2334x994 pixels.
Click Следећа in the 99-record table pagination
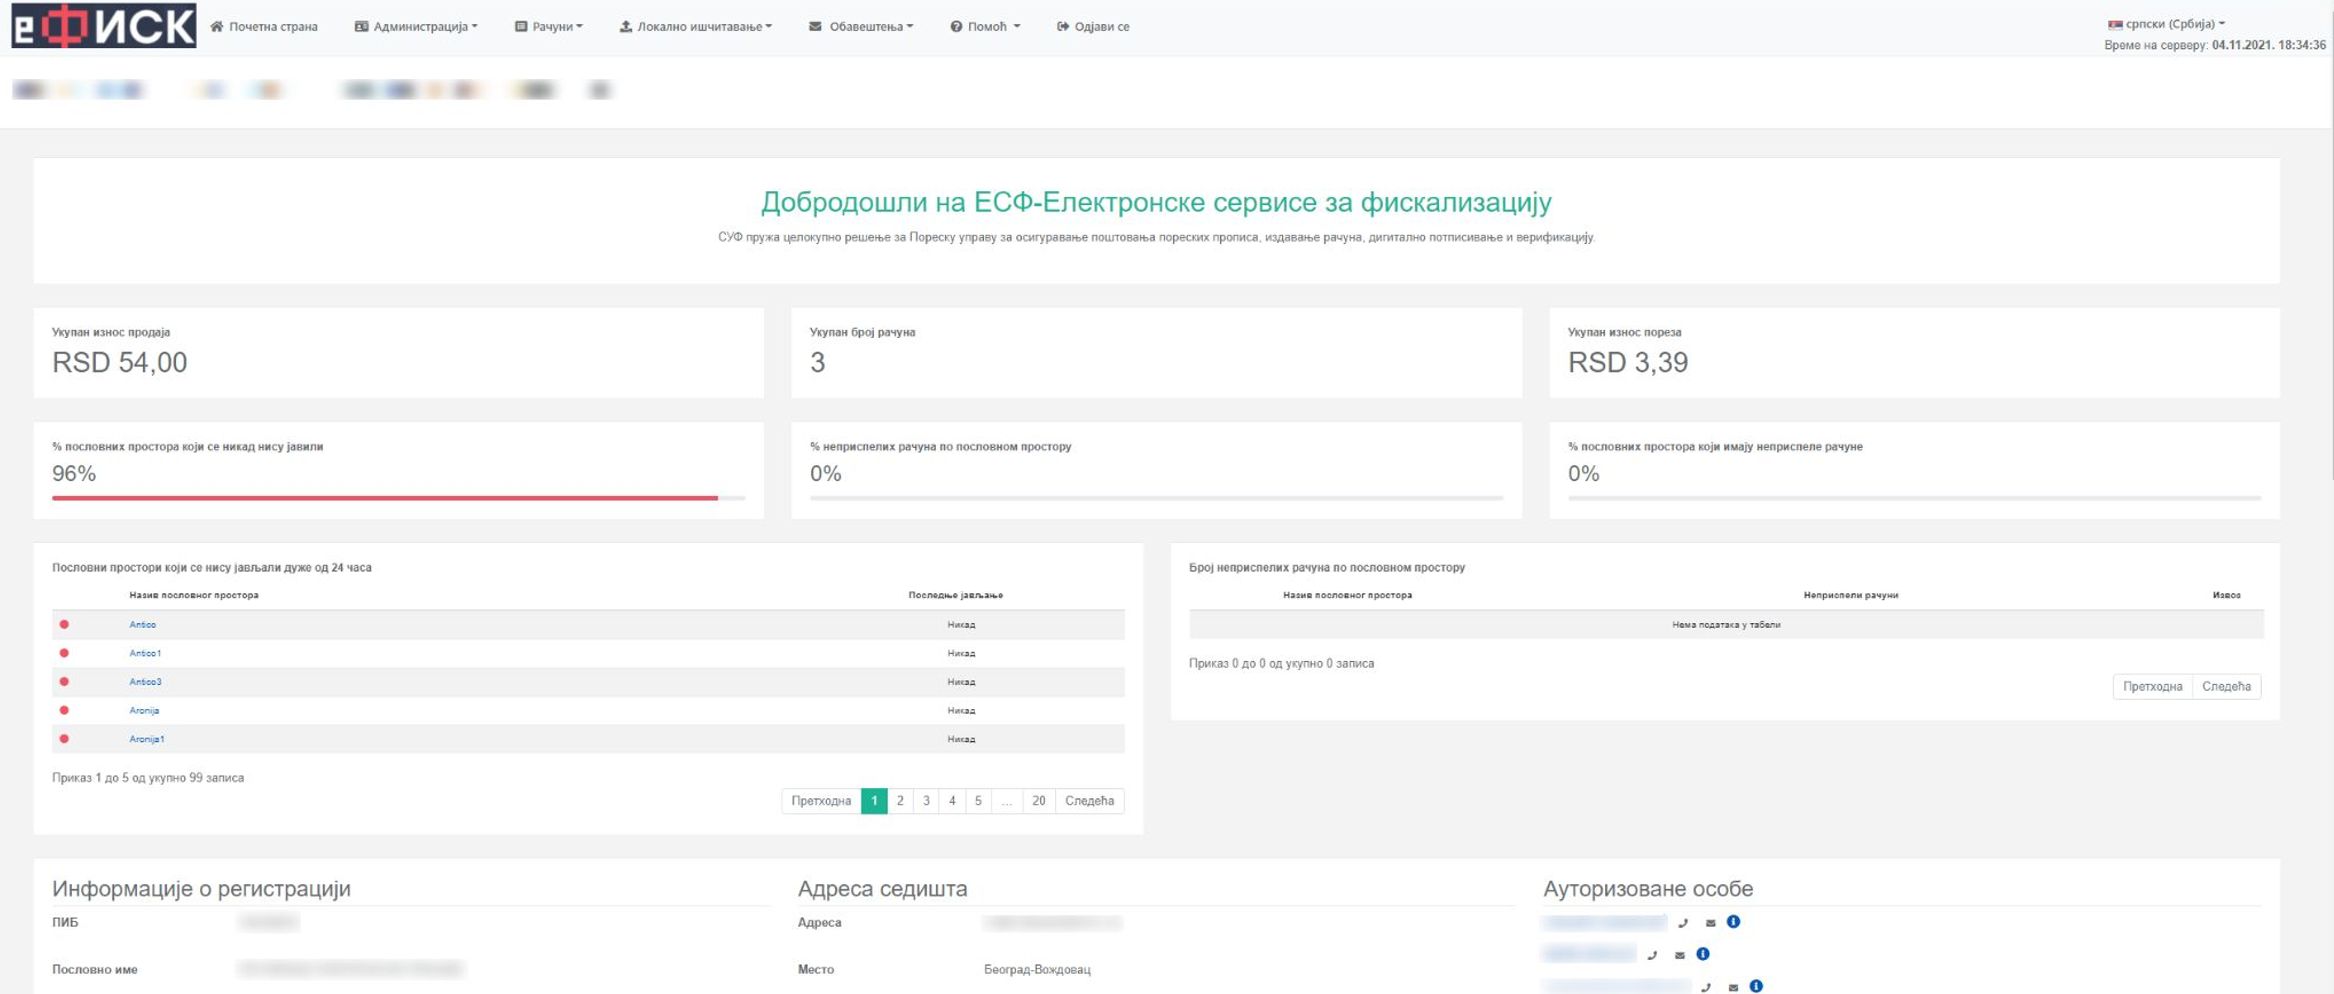point(1089,801)
